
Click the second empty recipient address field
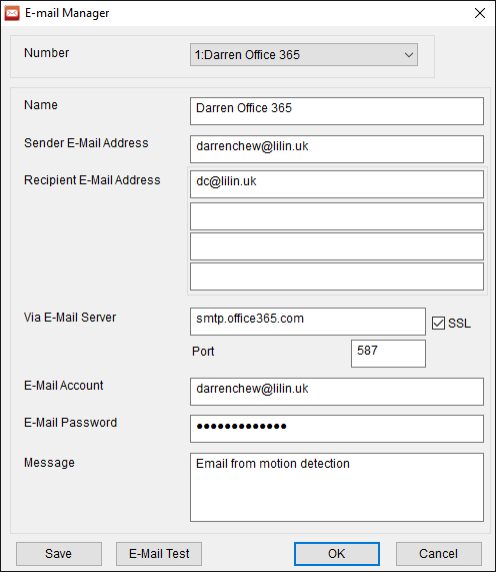click(x=337, y=216)
